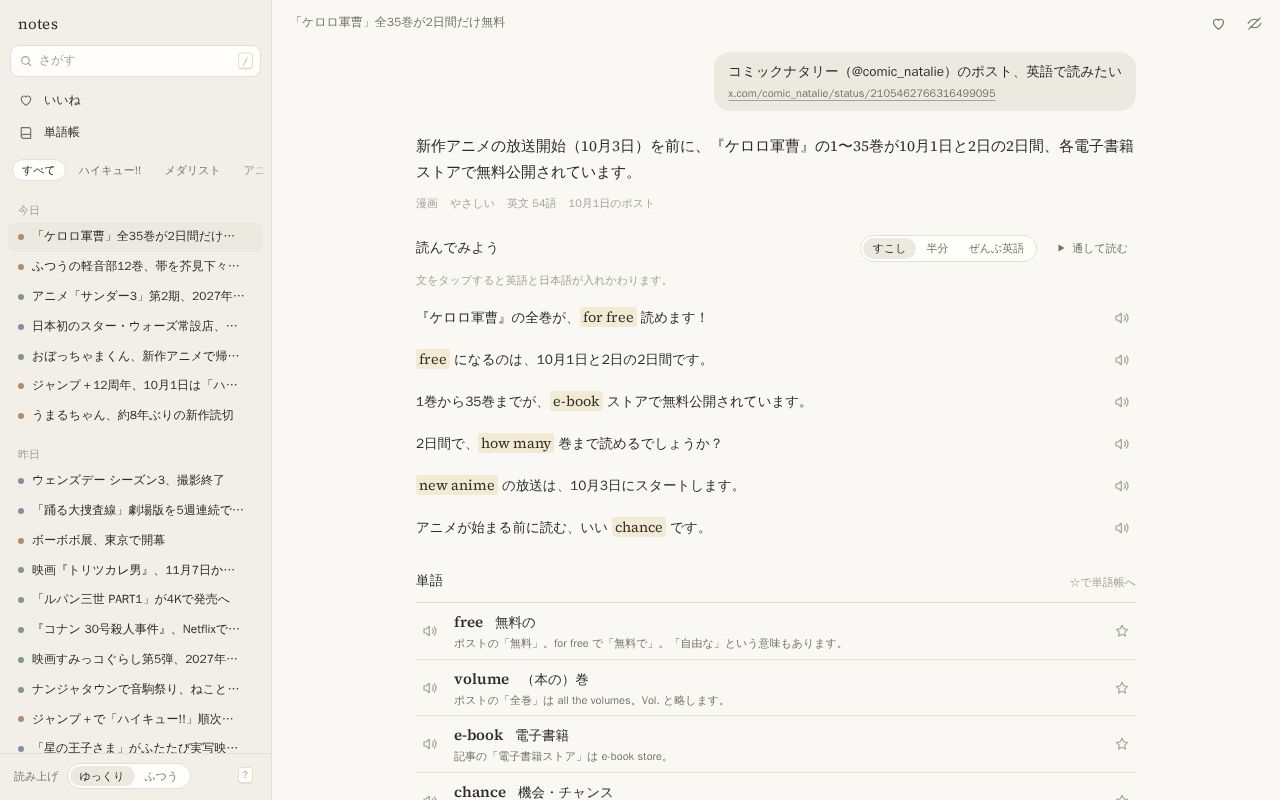Open note ボーボボ展、東京で開幕
The image size is (1280, 800).
[135, 540]
